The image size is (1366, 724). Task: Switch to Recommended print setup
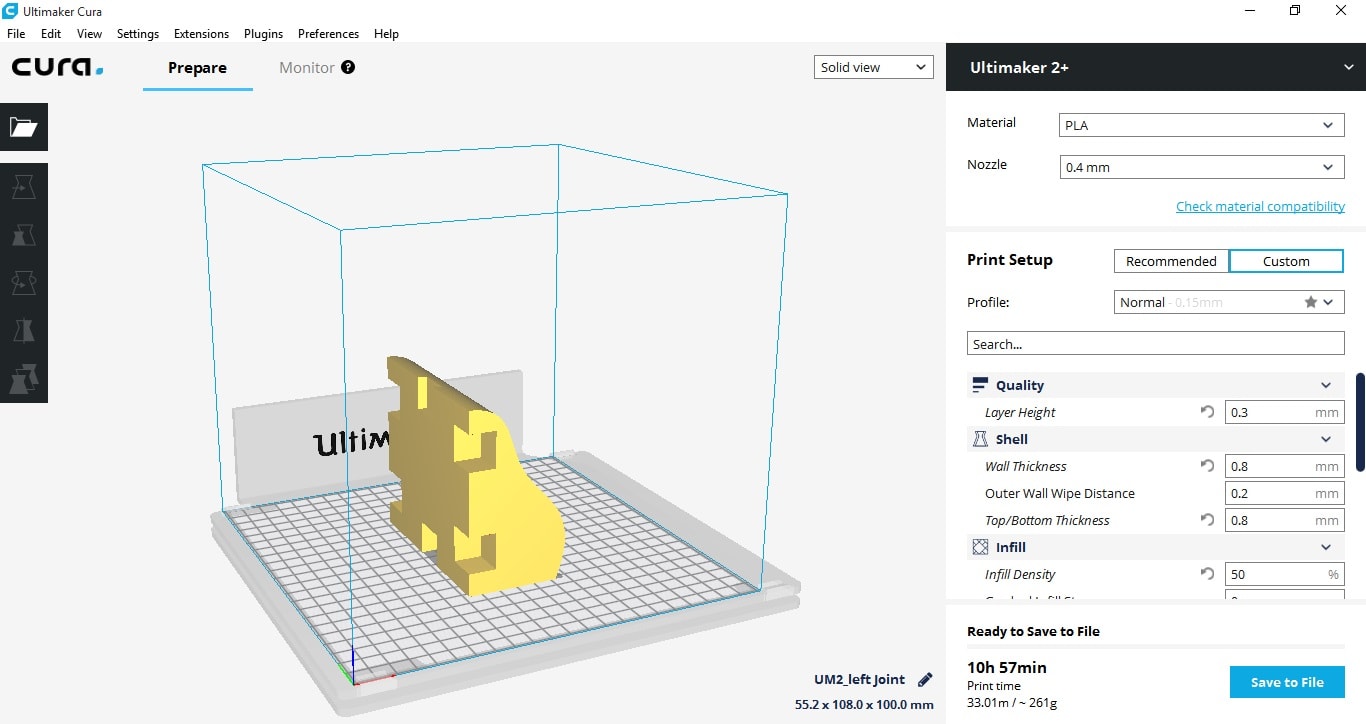click(x=1171, y=261)
